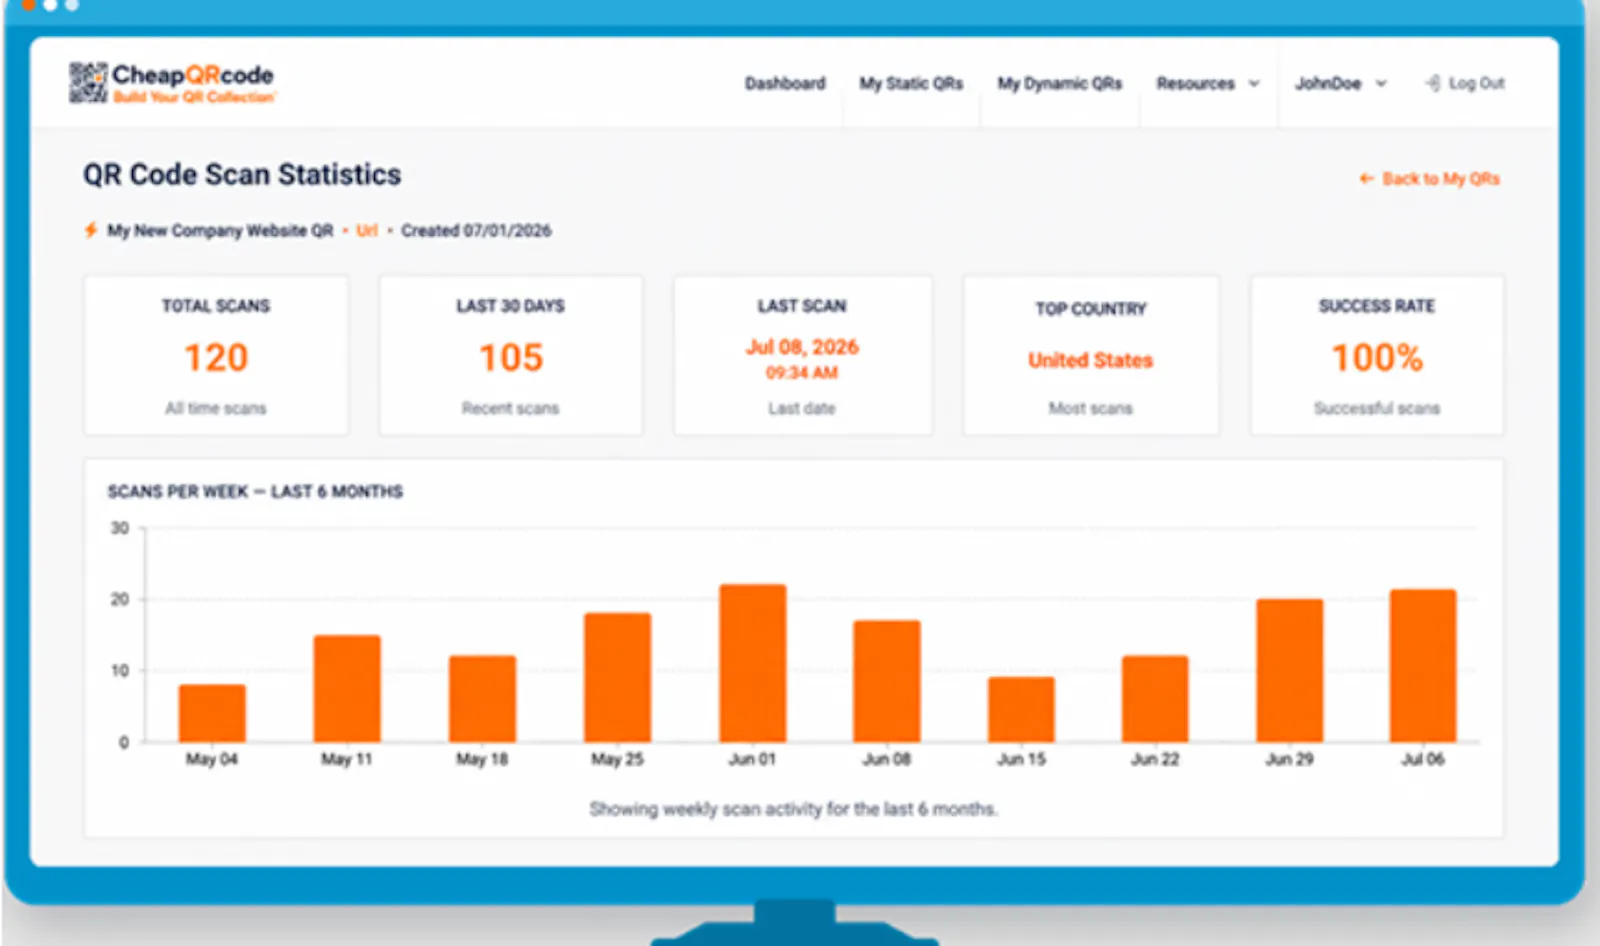Viewport: 1600px width, 946px height.
Task: Click the CheapQRcode QR logo icon
Action: pyautogui.click(x=88, y=82)
